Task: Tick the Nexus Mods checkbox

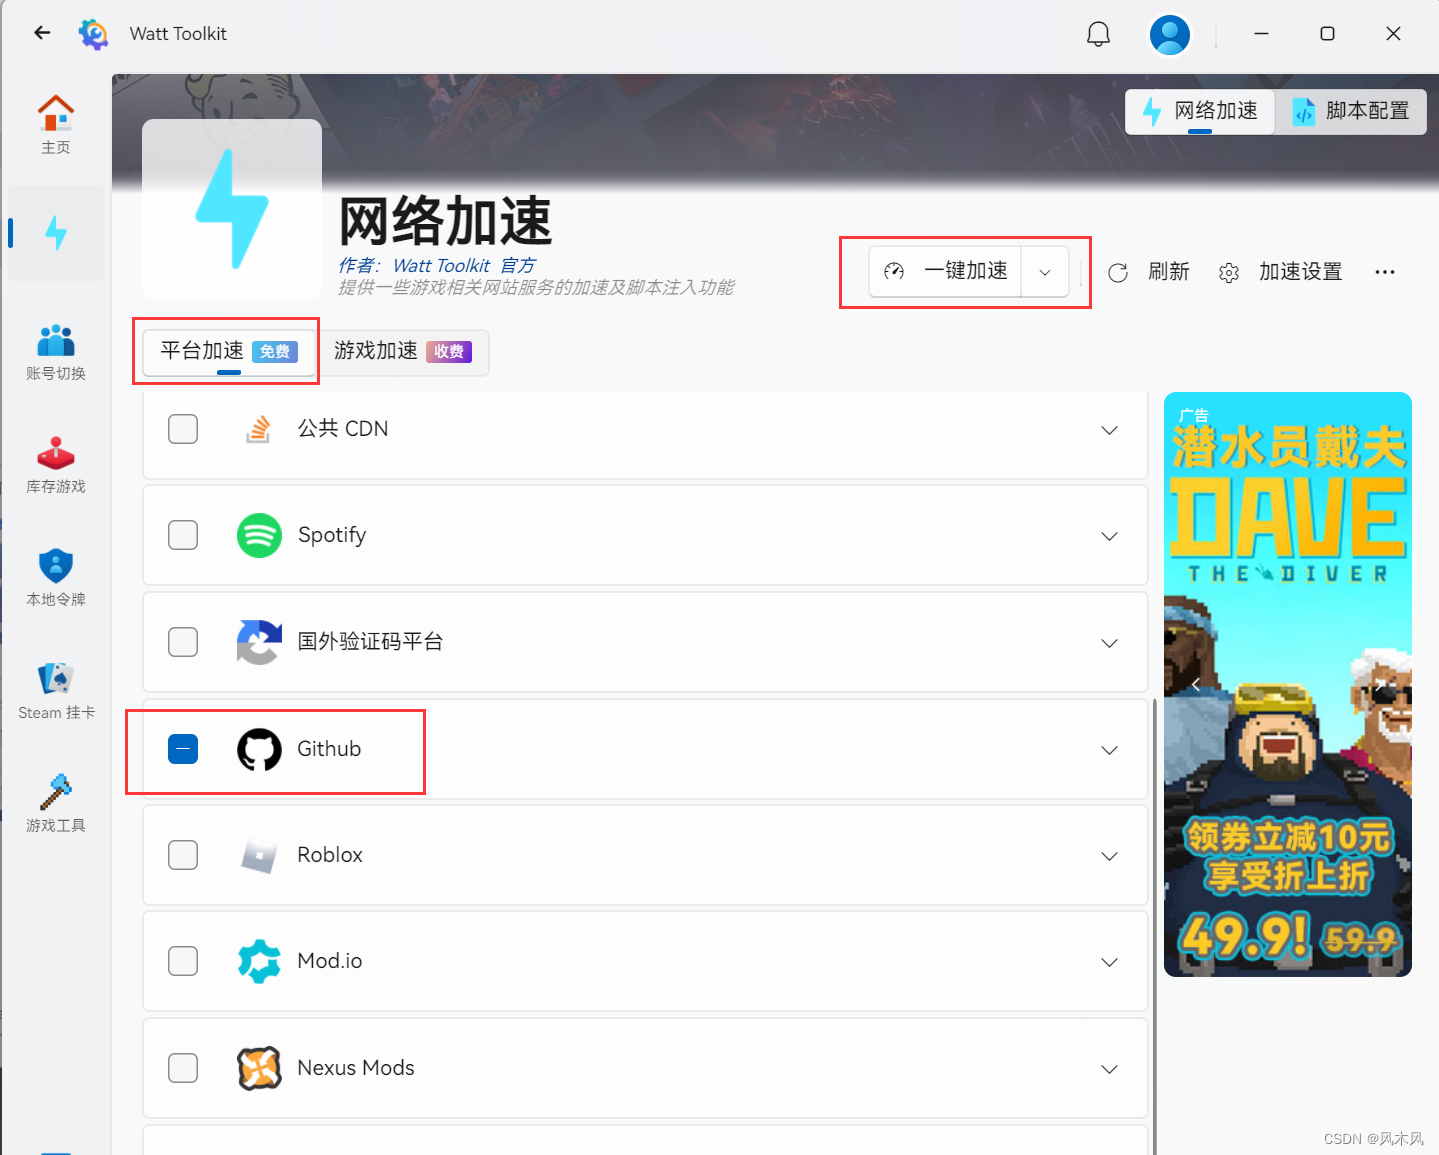Action: [183, 1068]
